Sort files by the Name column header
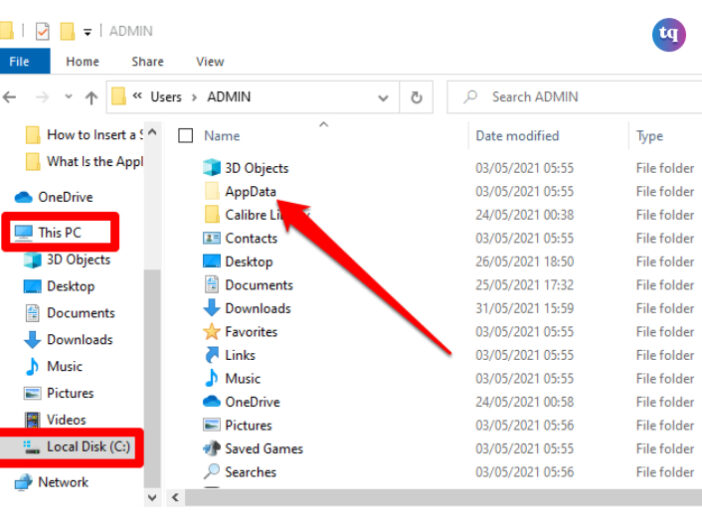Image resolution: width=702 pixels, height=526 pixels. coord(222,136)
